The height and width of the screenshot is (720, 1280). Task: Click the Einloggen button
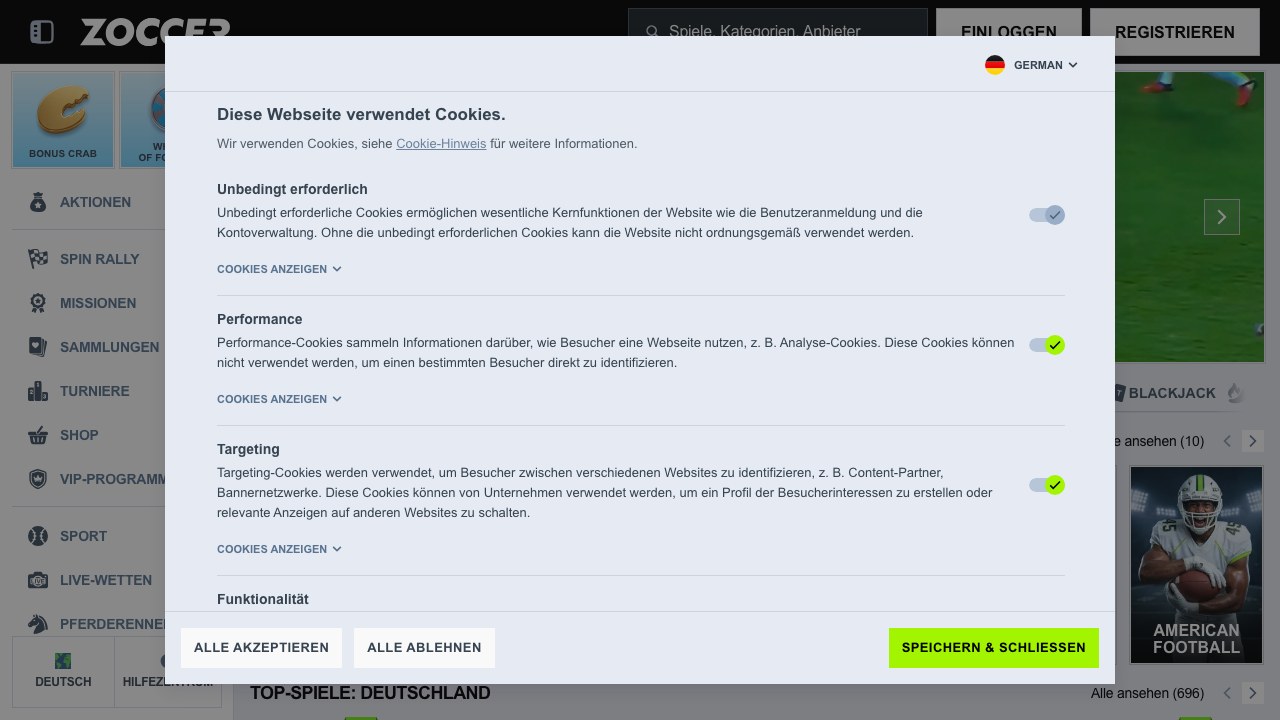(1009, 32)
